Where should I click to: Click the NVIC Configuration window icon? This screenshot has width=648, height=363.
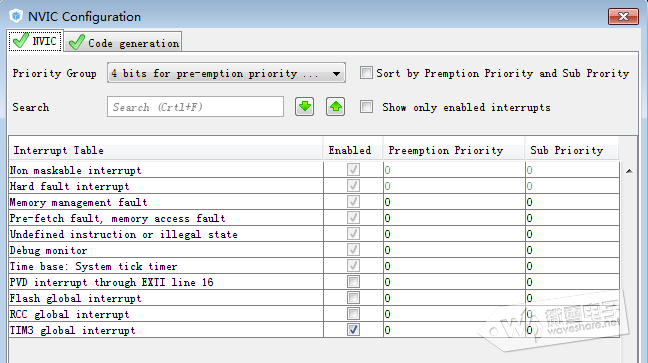tap(16, 16)
